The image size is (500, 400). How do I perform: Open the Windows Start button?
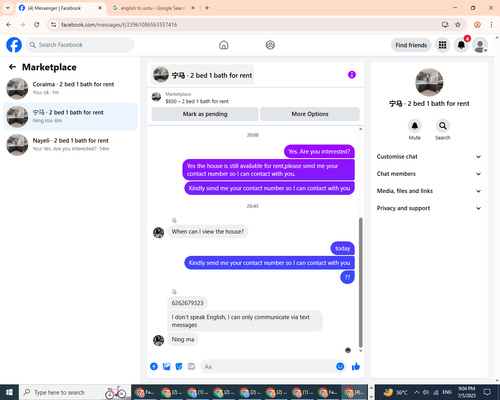click(9, 392)
